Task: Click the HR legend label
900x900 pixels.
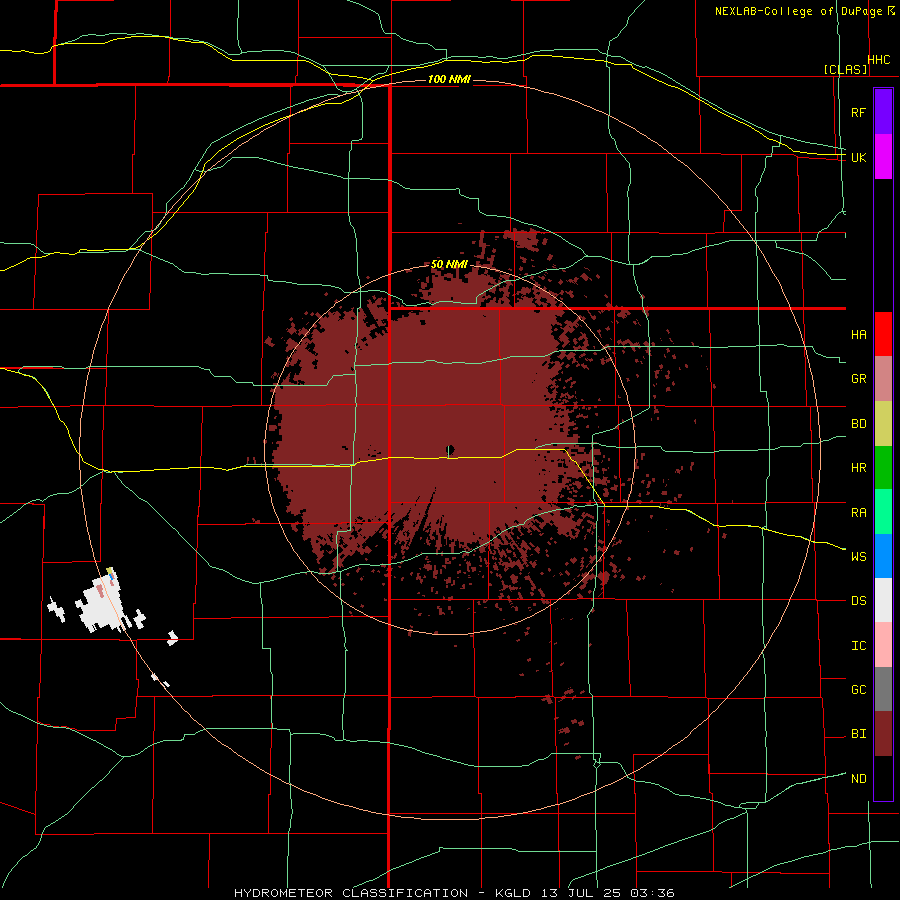Action: [858, 467]
